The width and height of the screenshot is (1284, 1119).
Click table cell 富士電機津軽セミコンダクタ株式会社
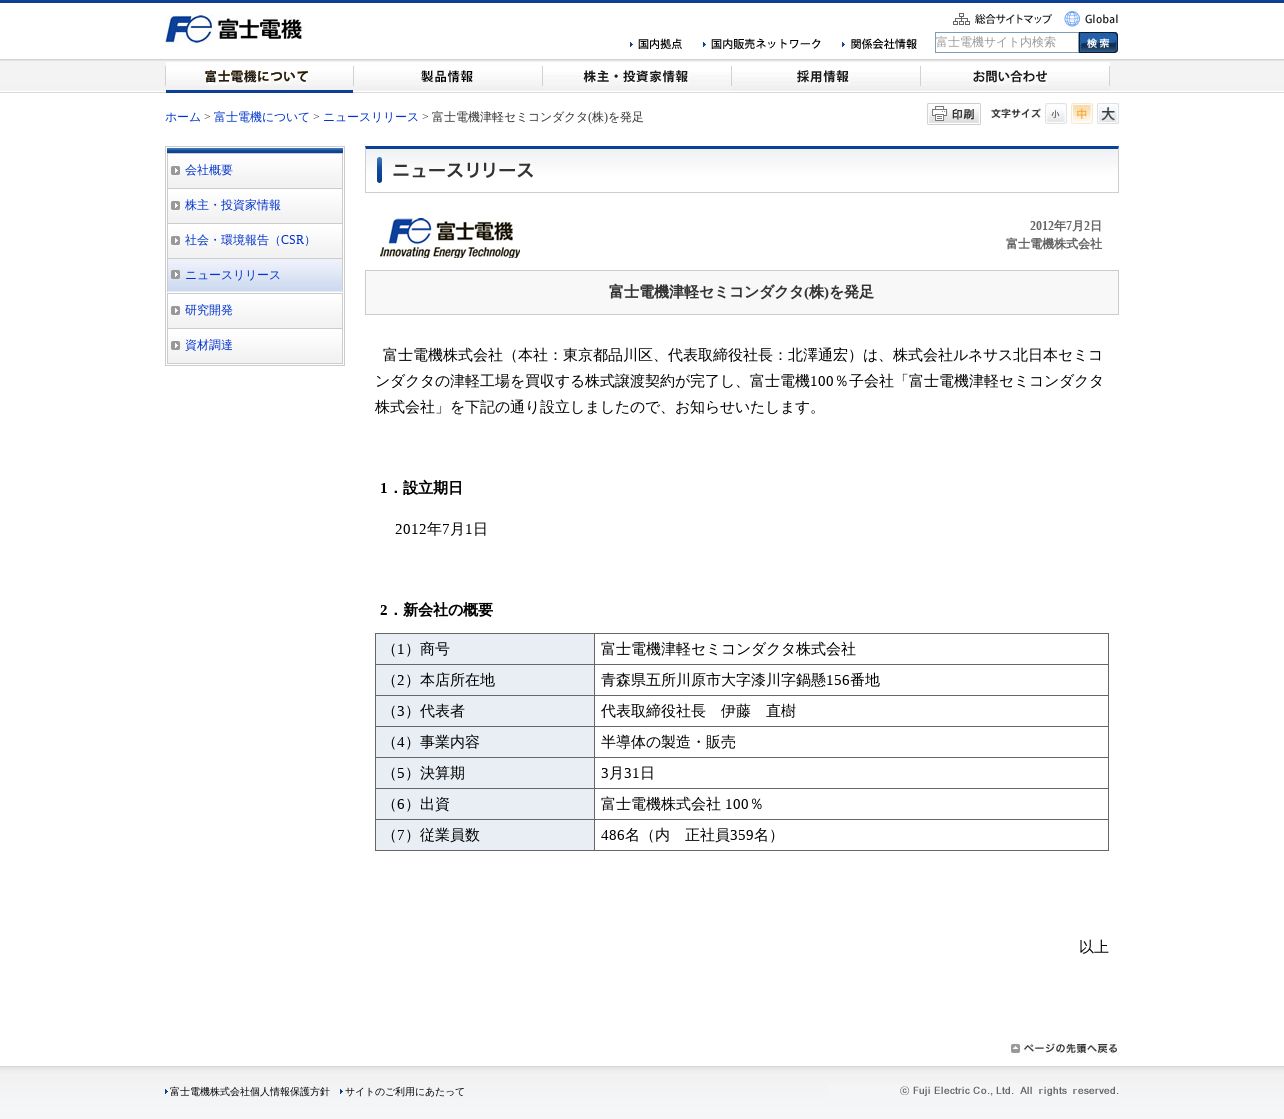click(851, 649)
